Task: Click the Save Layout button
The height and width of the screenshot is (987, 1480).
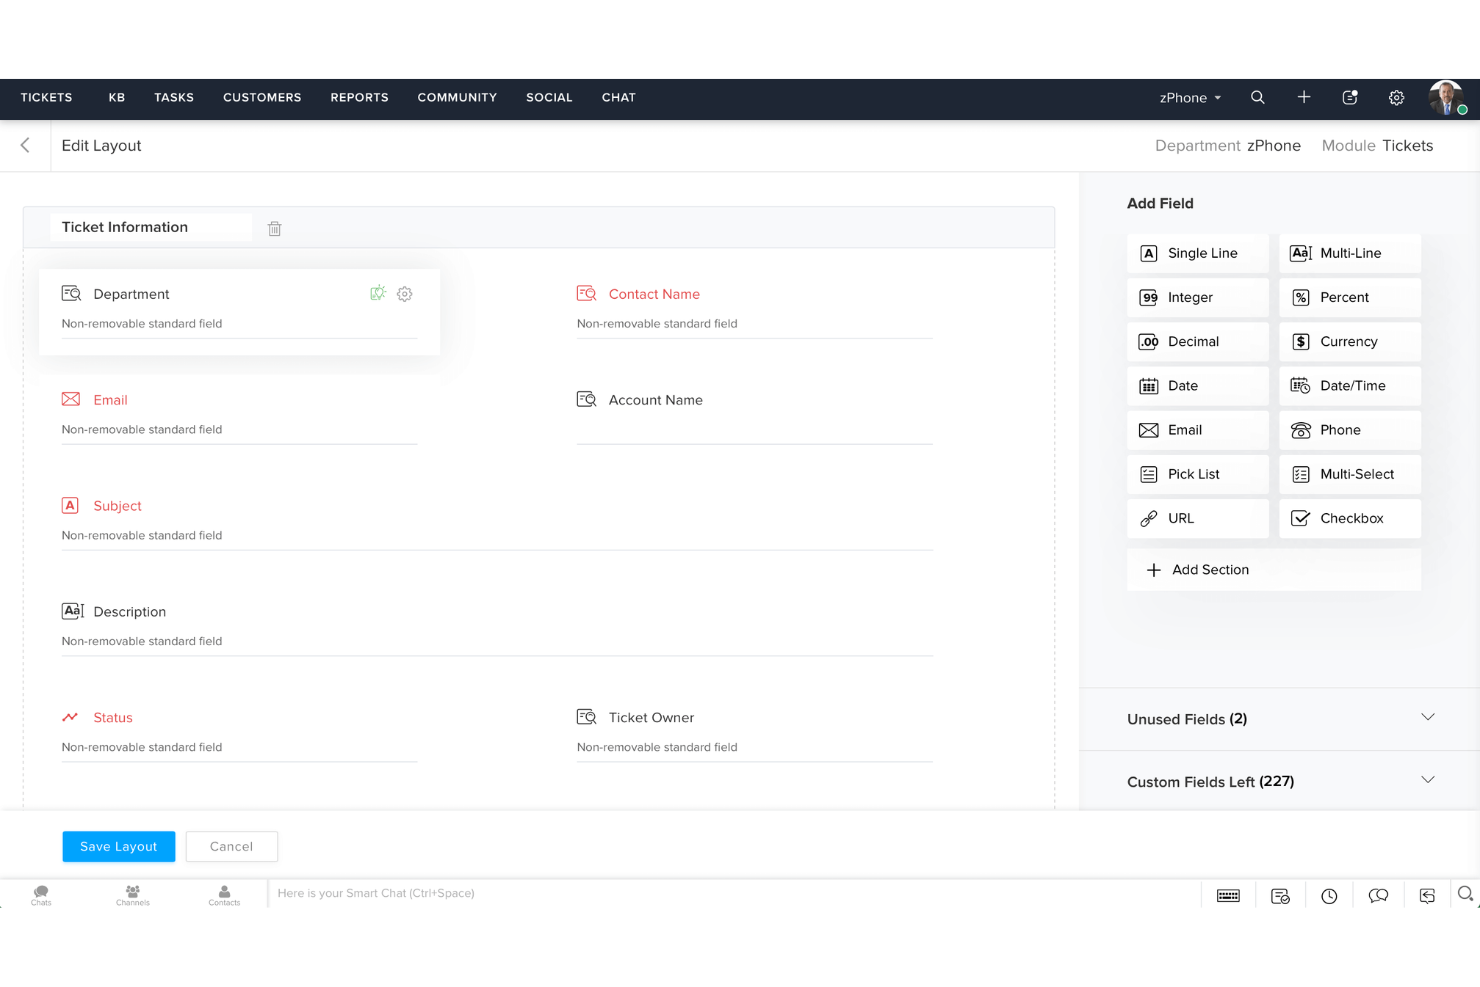Action: (x=119, y=846)
